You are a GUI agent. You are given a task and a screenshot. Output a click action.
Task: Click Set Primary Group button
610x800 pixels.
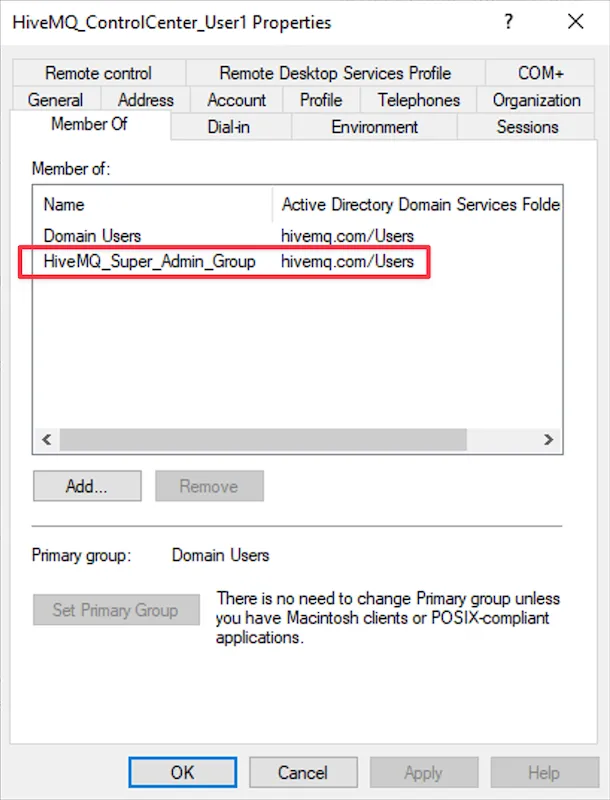pyautogui.click(x=116, y=610)
